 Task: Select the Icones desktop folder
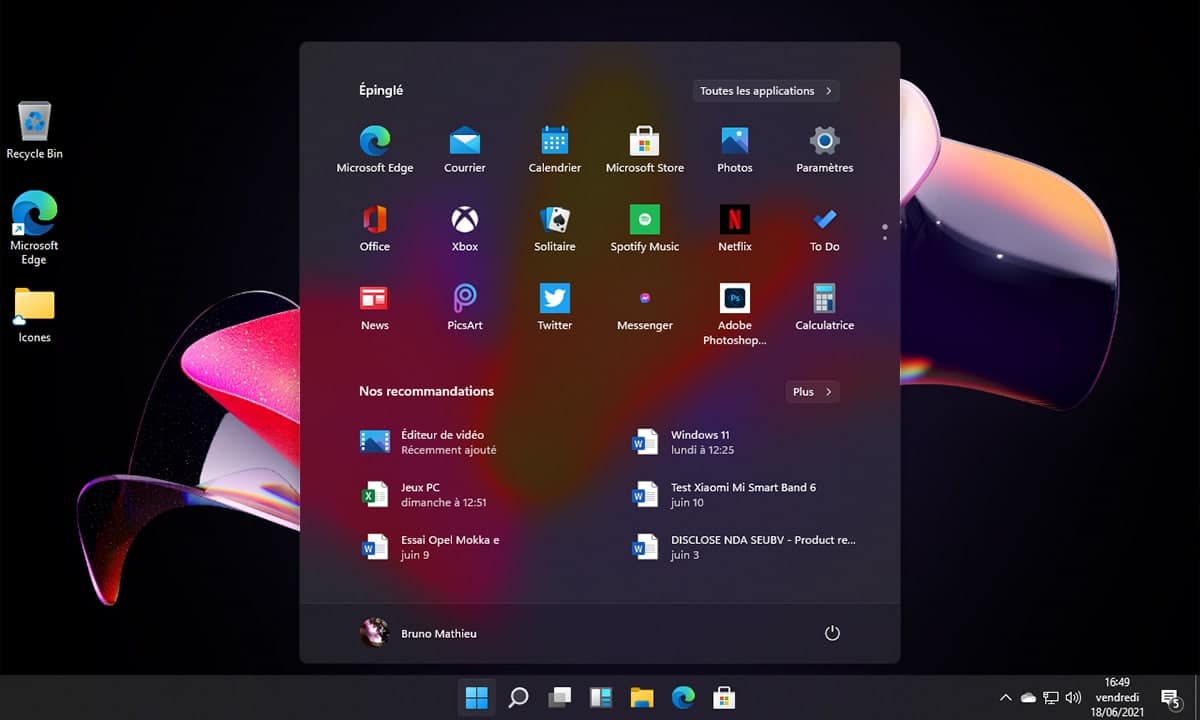click(x=35, y=315)
